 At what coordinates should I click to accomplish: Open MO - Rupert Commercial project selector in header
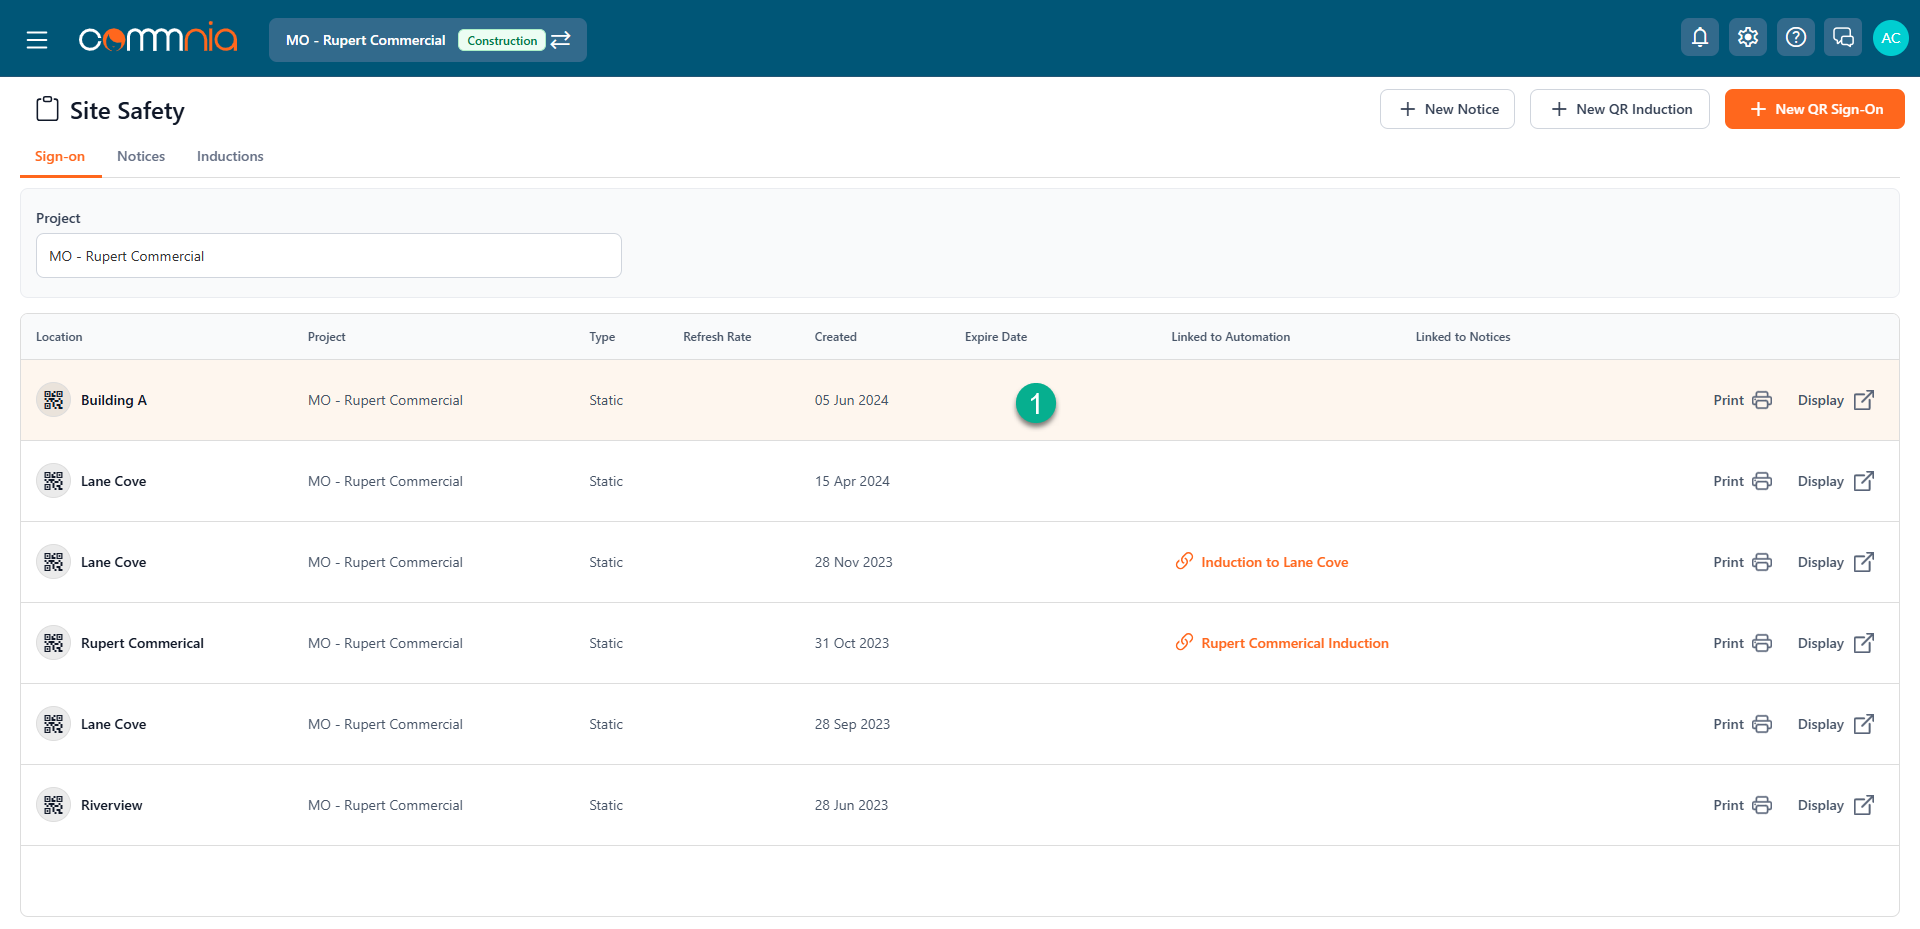428,40
